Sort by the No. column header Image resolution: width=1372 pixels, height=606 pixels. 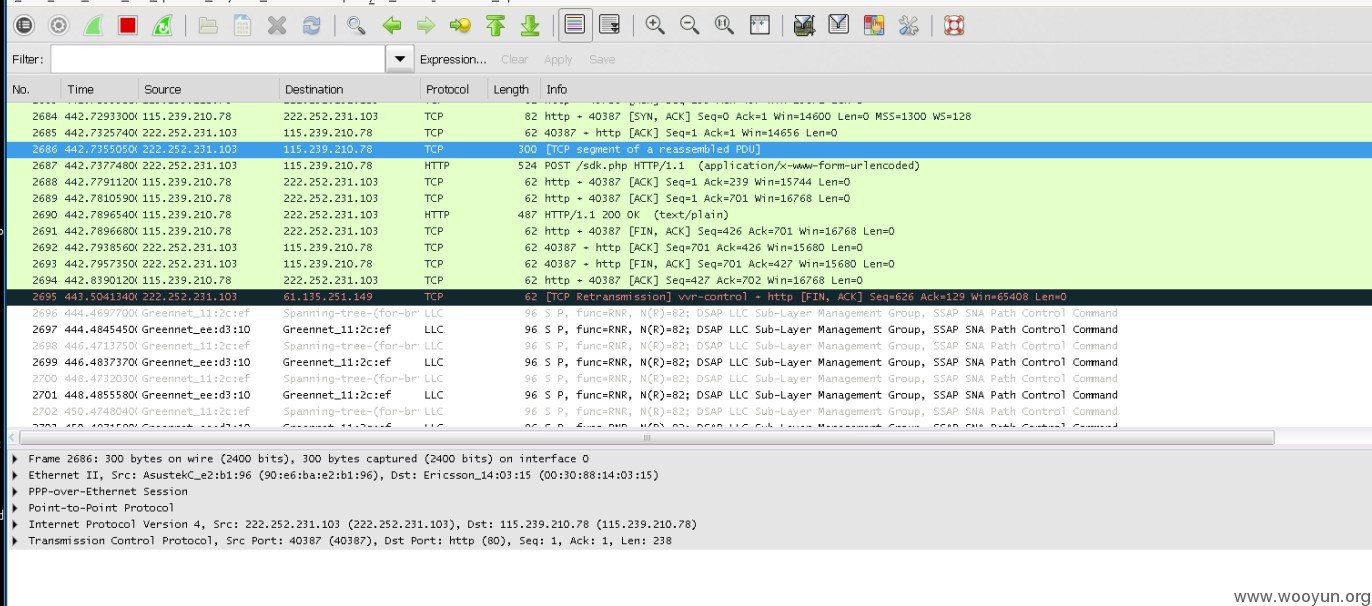tap(33, 89)
